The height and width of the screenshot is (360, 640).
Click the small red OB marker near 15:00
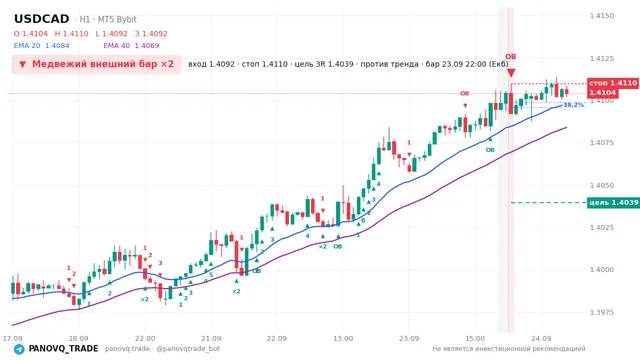click(x=464, y=93)
